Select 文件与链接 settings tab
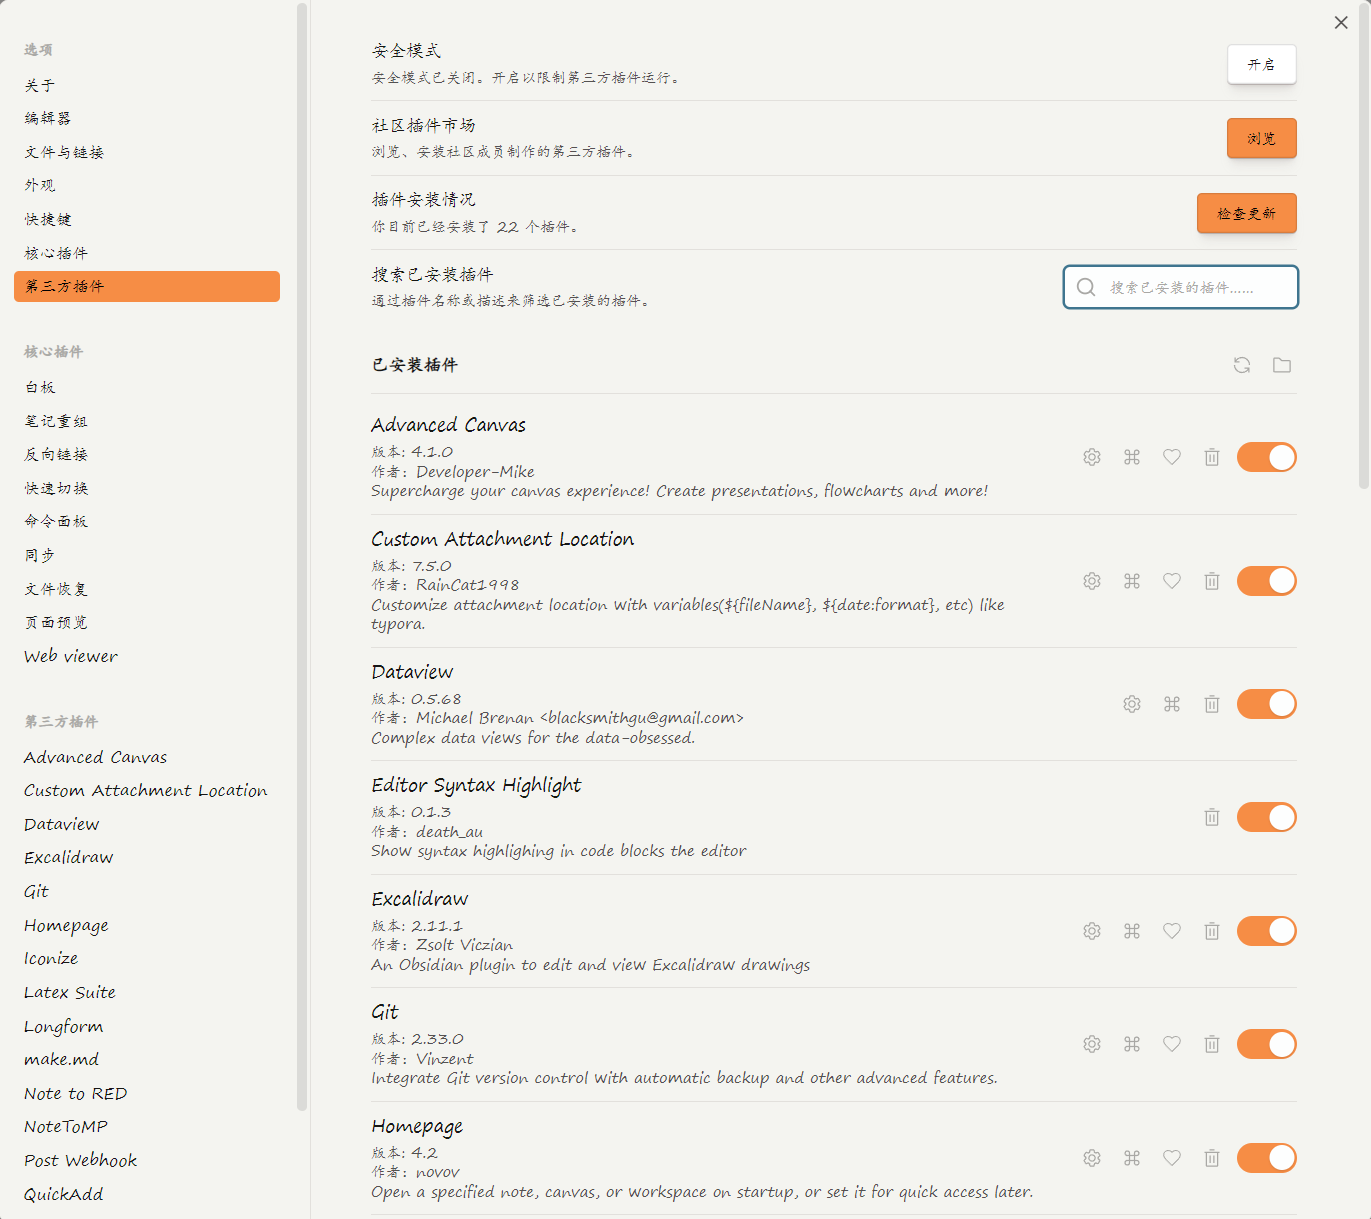 147,153
